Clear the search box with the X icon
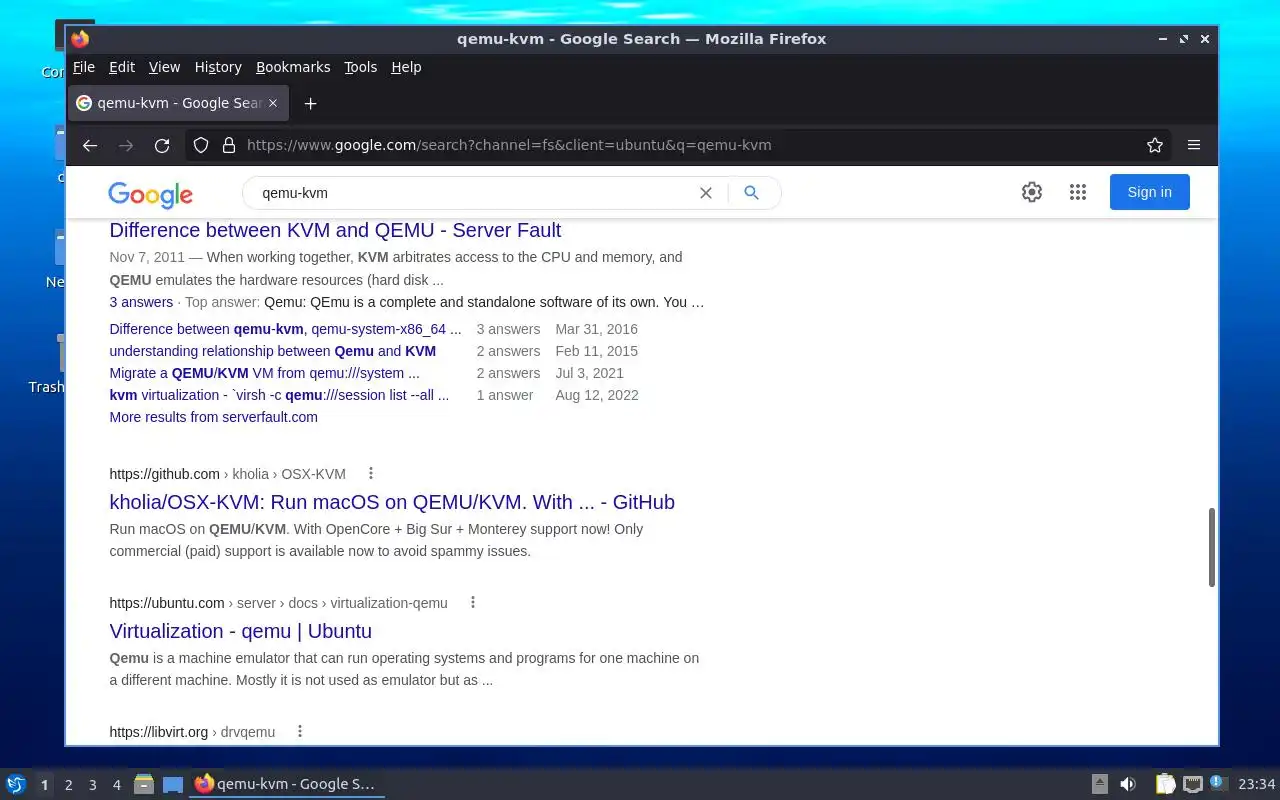 click(x=706, y=193)
